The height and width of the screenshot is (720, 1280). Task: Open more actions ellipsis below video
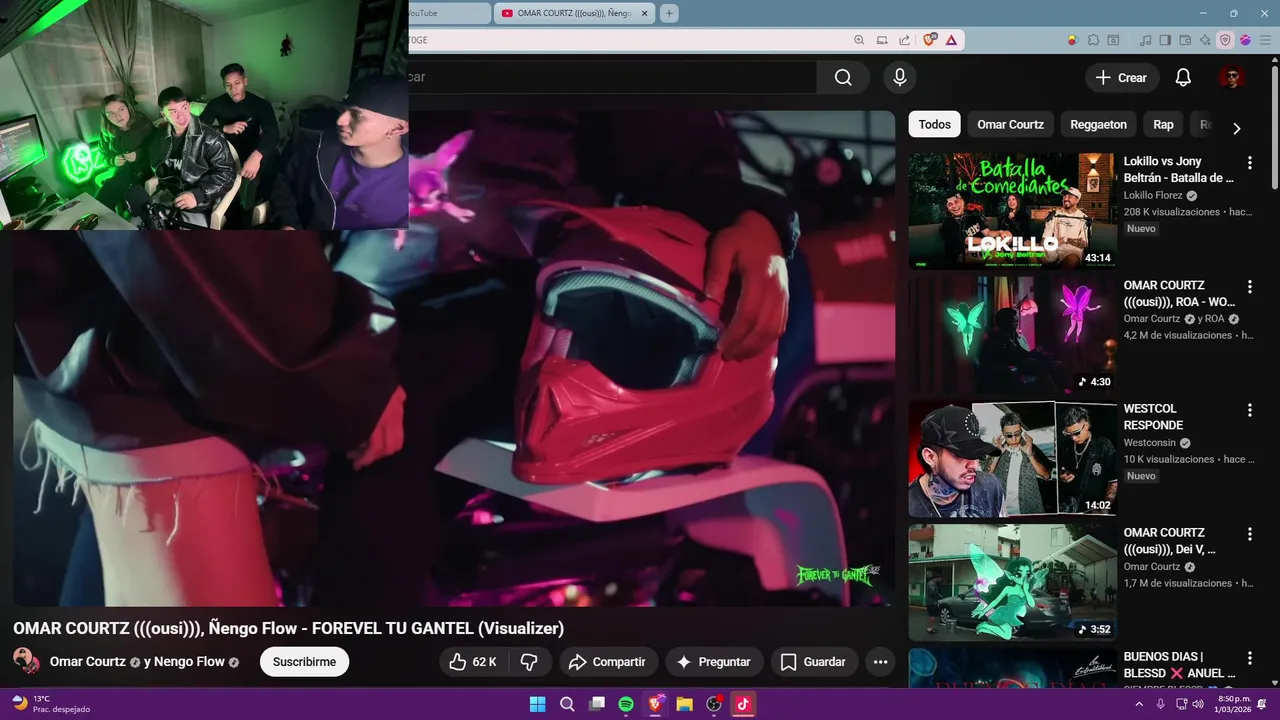[x=880, y=662]
